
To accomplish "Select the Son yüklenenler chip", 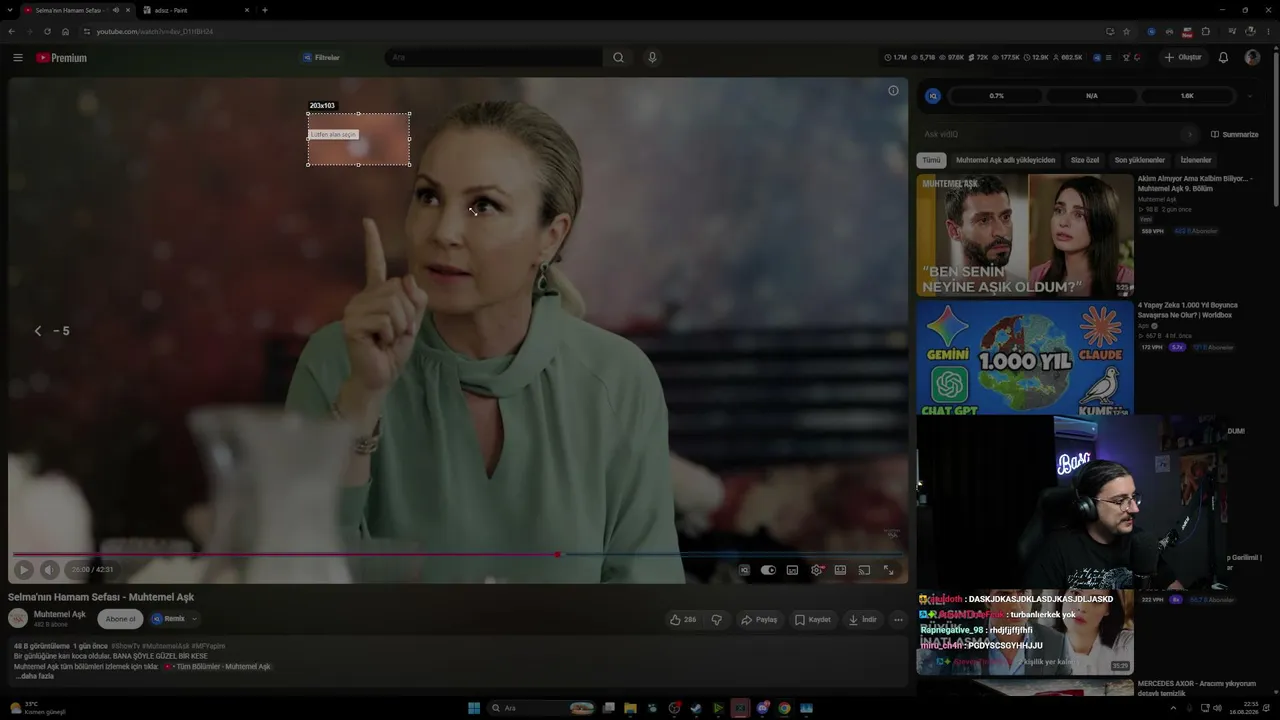I will pos(1140,160).
